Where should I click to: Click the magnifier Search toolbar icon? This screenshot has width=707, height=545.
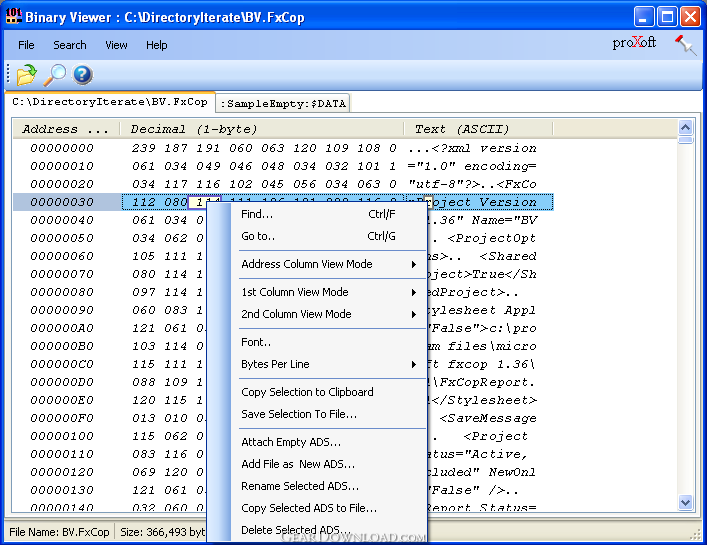tap(55, 74)
